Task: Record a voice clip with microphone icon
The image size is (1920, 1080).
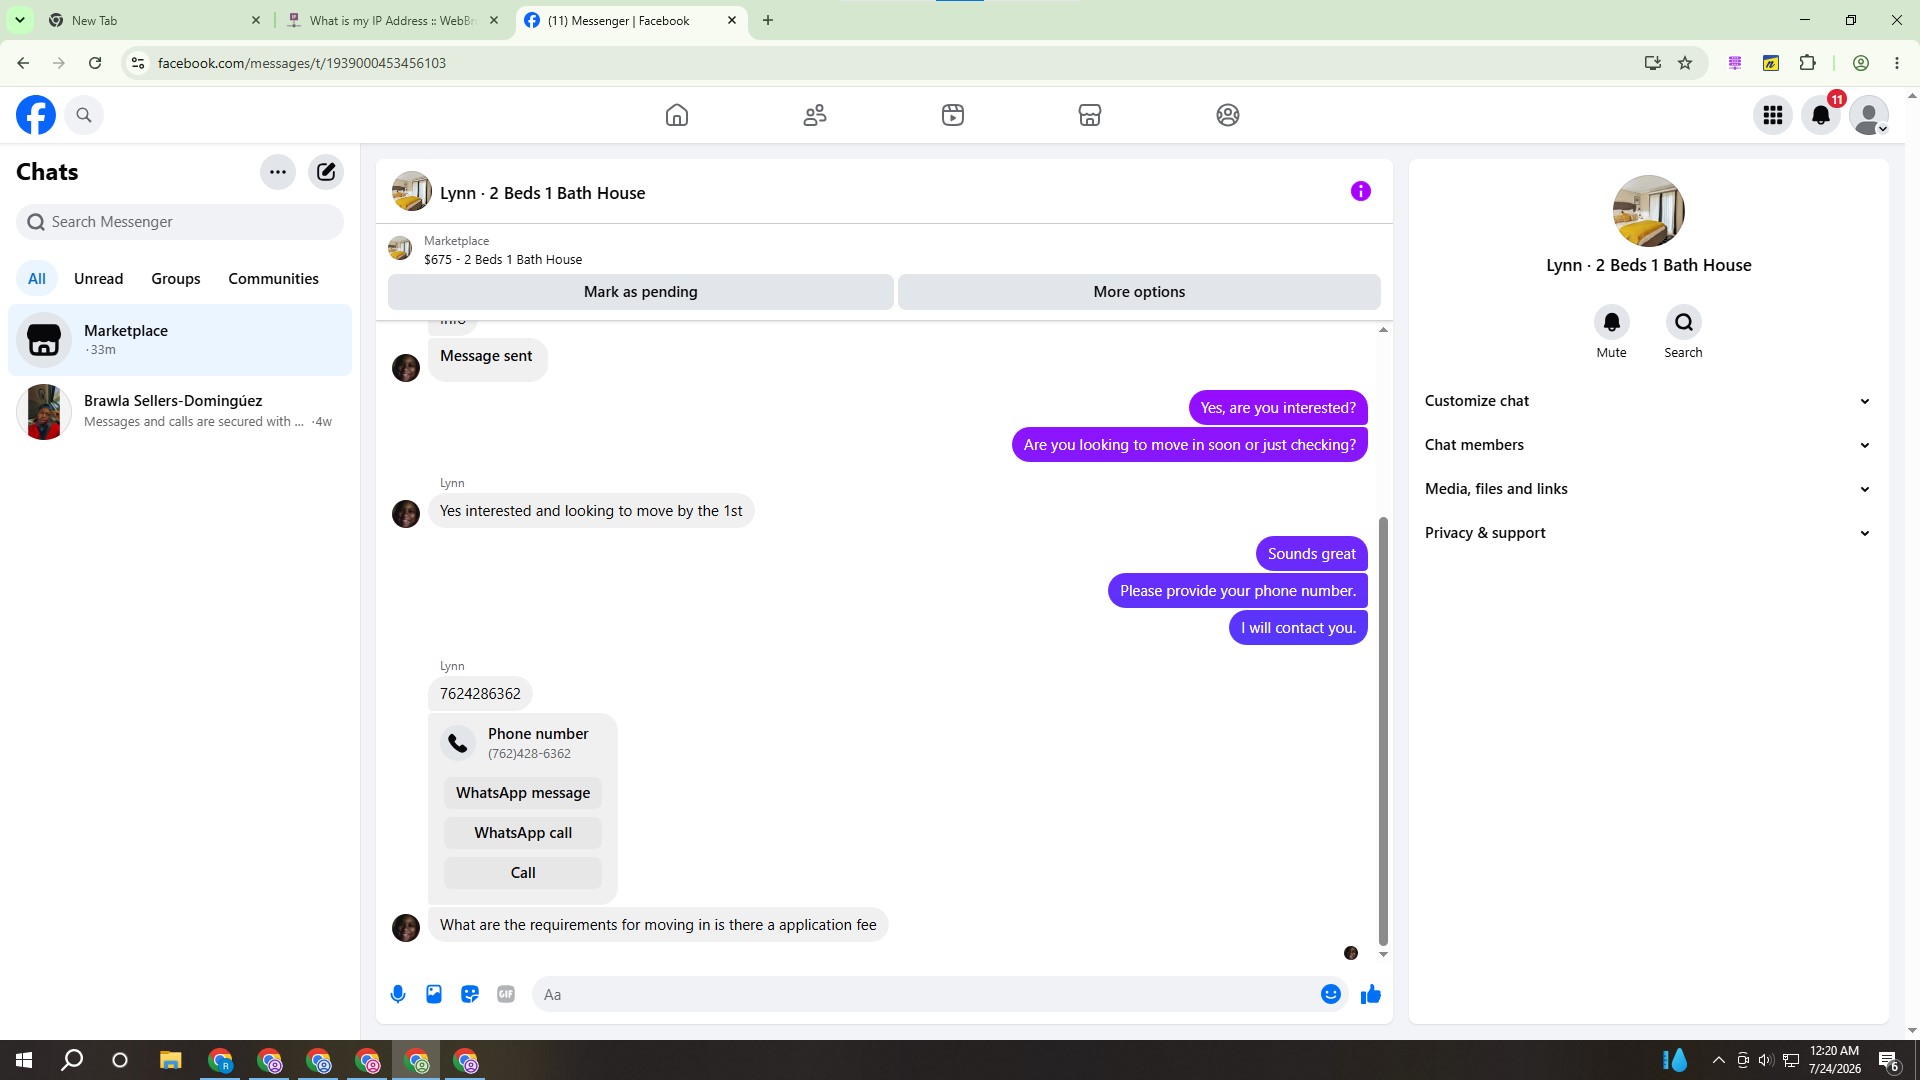Action: pos(398,994)
